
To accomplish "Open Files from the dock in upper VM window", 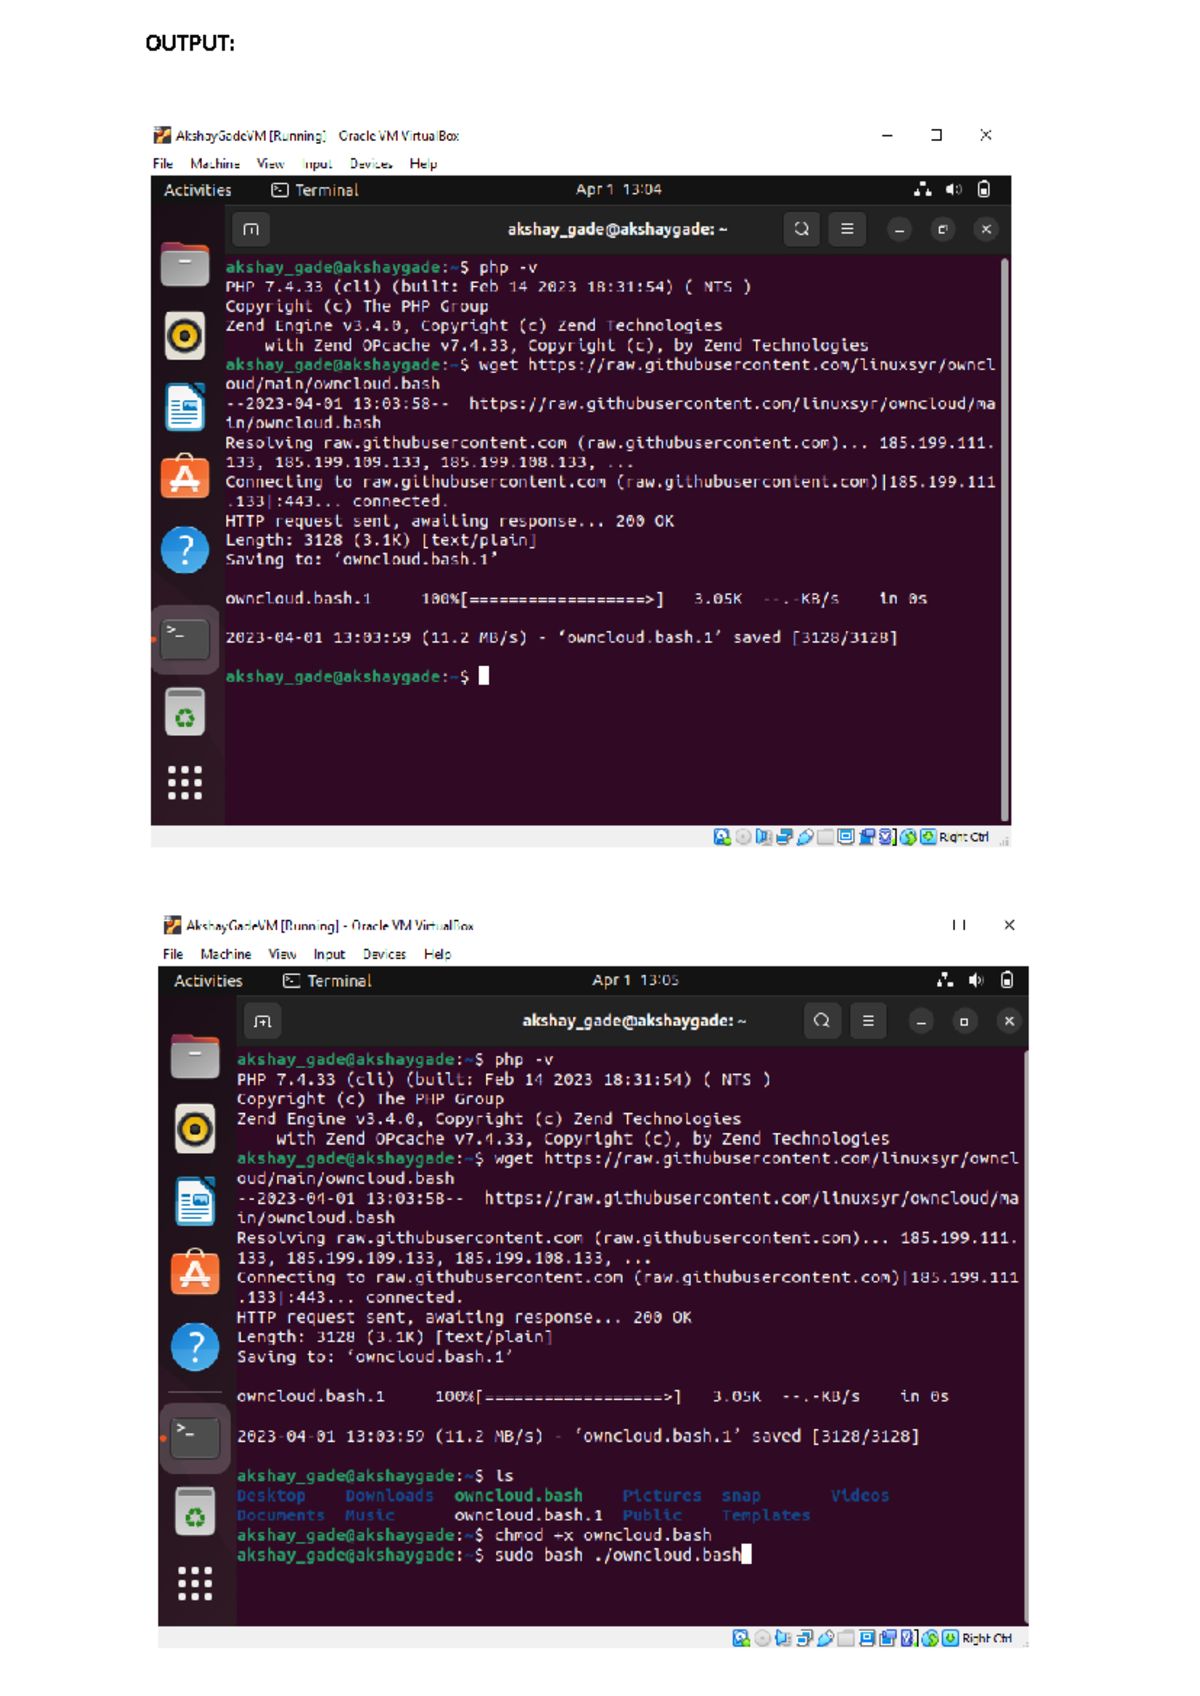I will pyautogui.click(x=185, y=265).
